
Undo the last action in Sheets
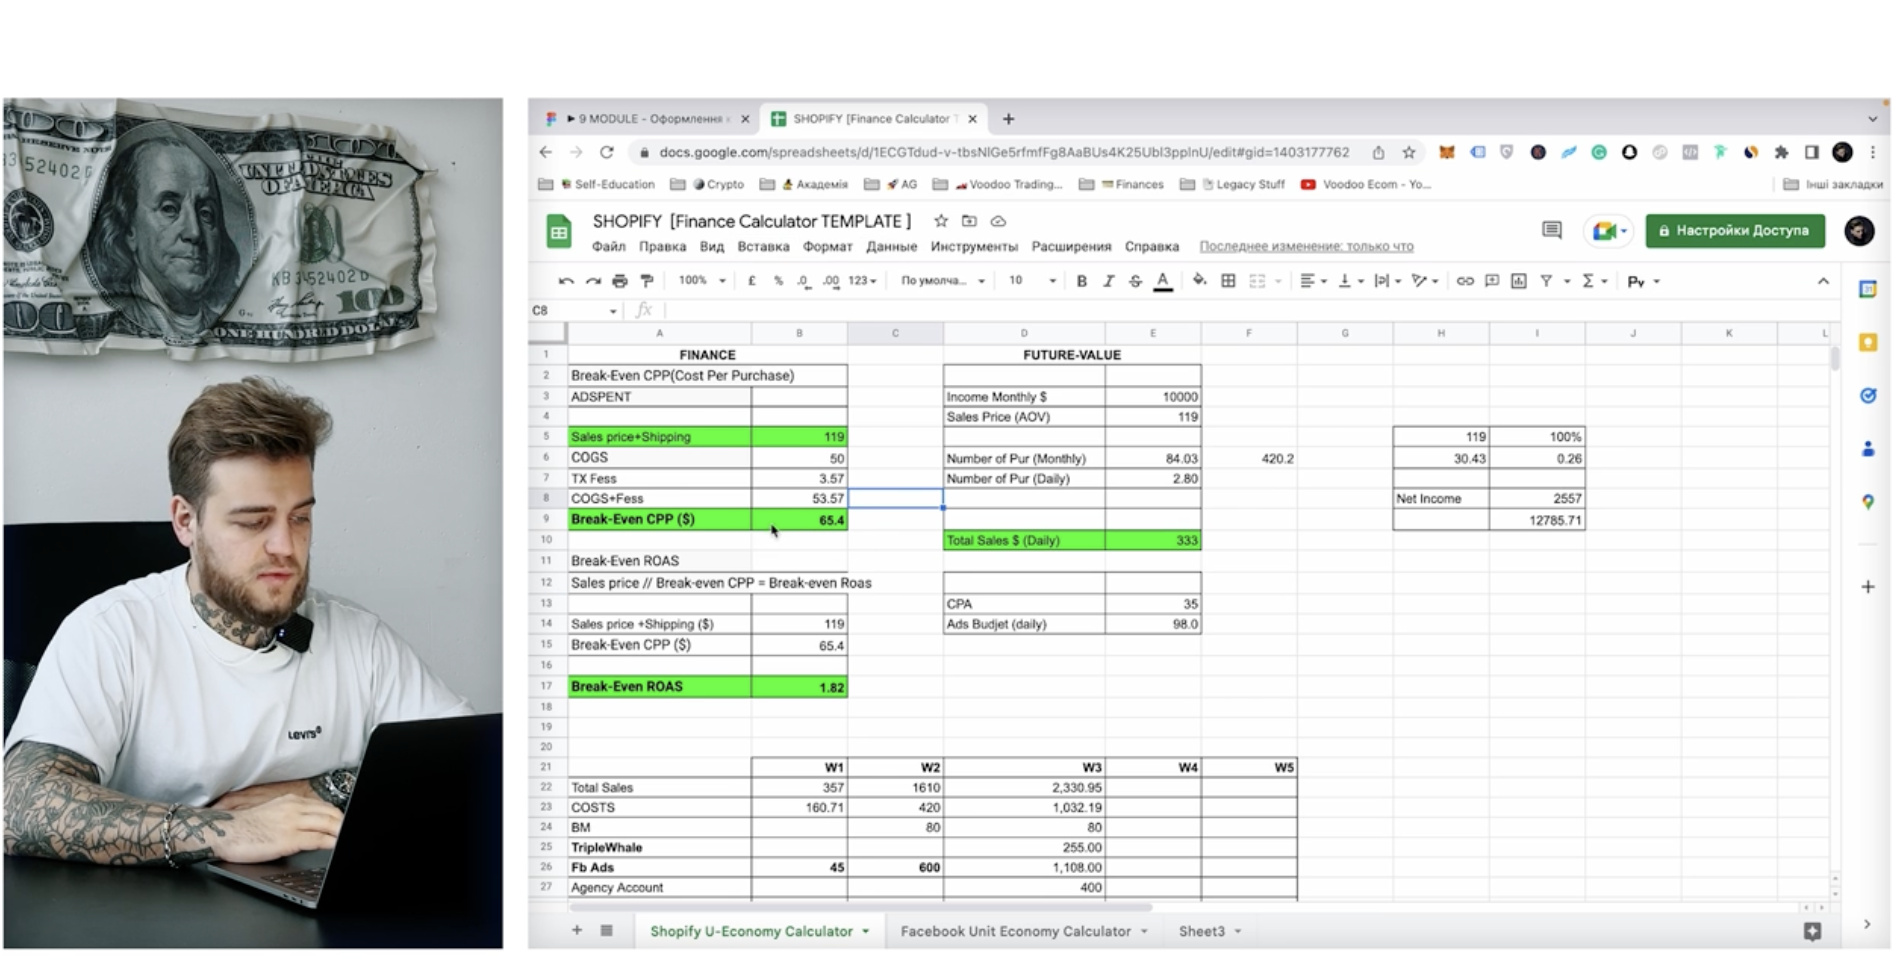pyautogui.click(x=566, y=281)
